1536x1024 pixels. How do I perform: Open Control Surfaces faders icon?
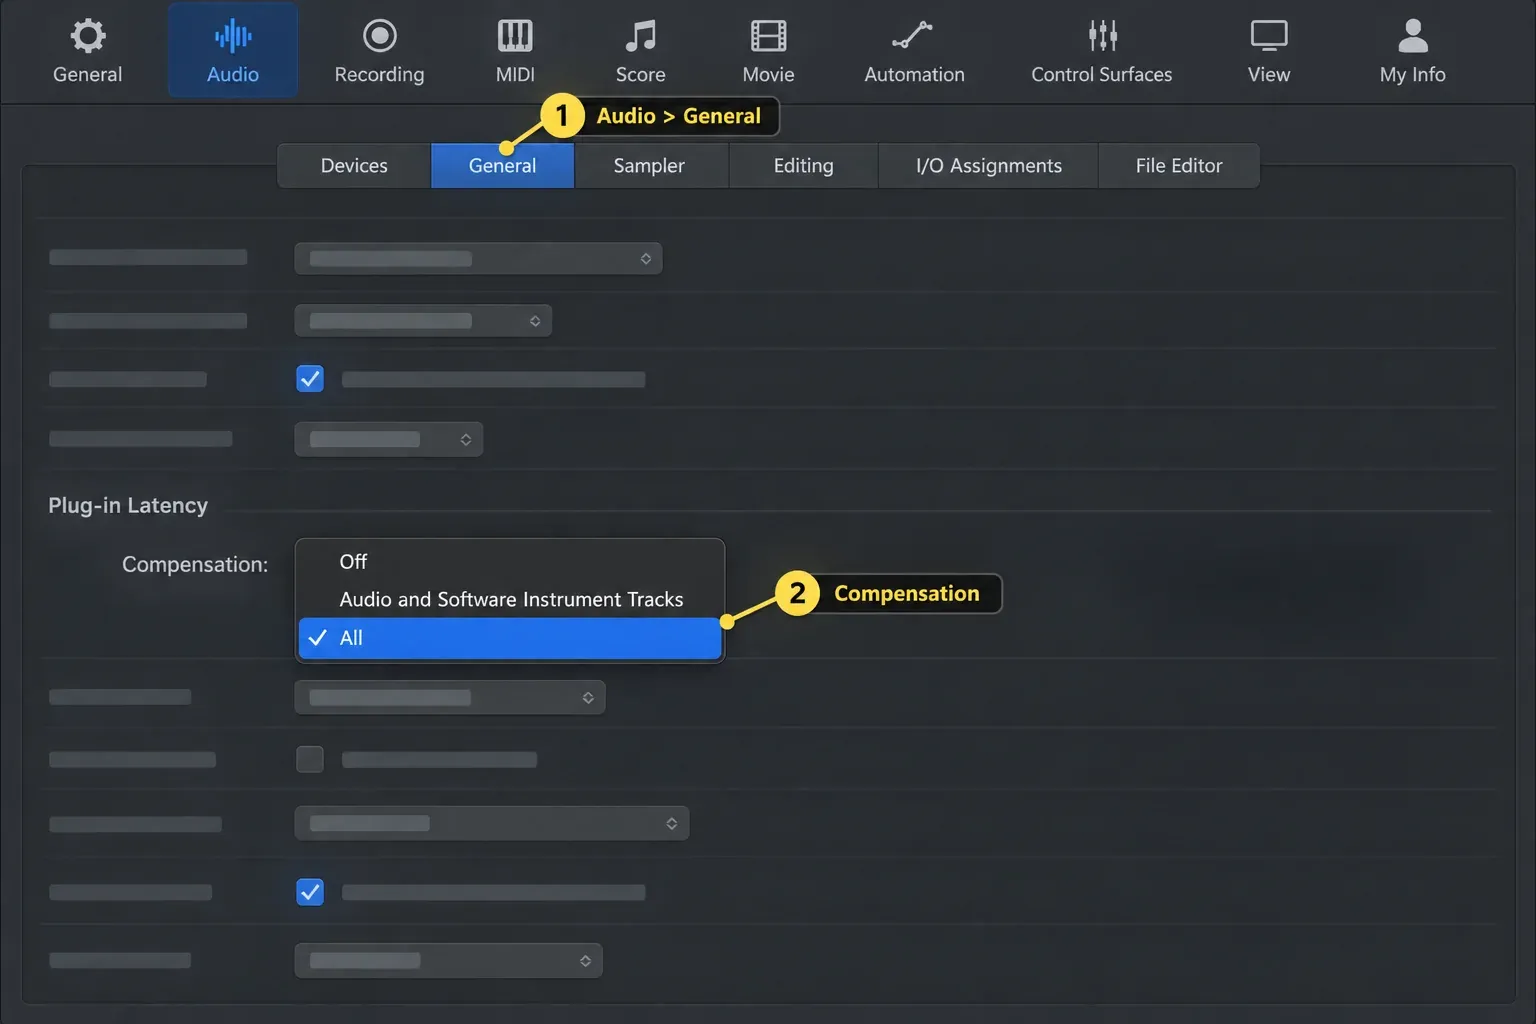(1102, 36)
